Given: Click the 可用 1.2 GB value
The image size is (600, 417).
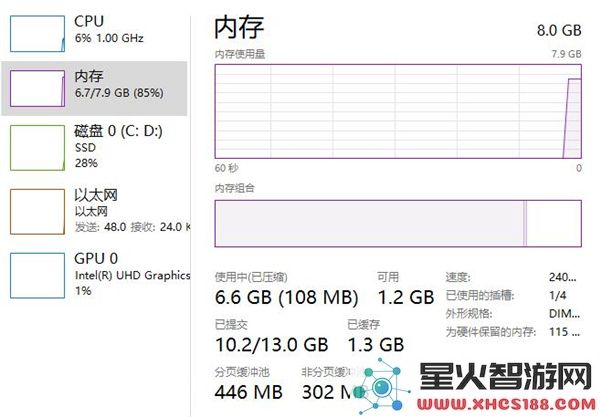Looking at the screenshot, I should 406,297.
